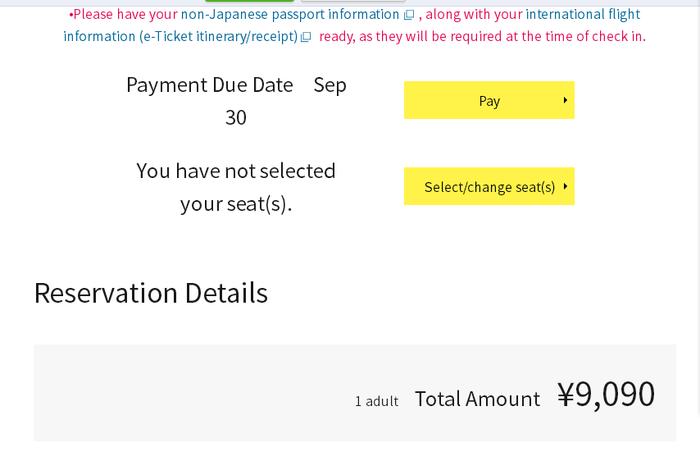Viewport: 700px width, 452px height.
Task: Click the ¥9,090 amount figure
Action: pos(606,394)
